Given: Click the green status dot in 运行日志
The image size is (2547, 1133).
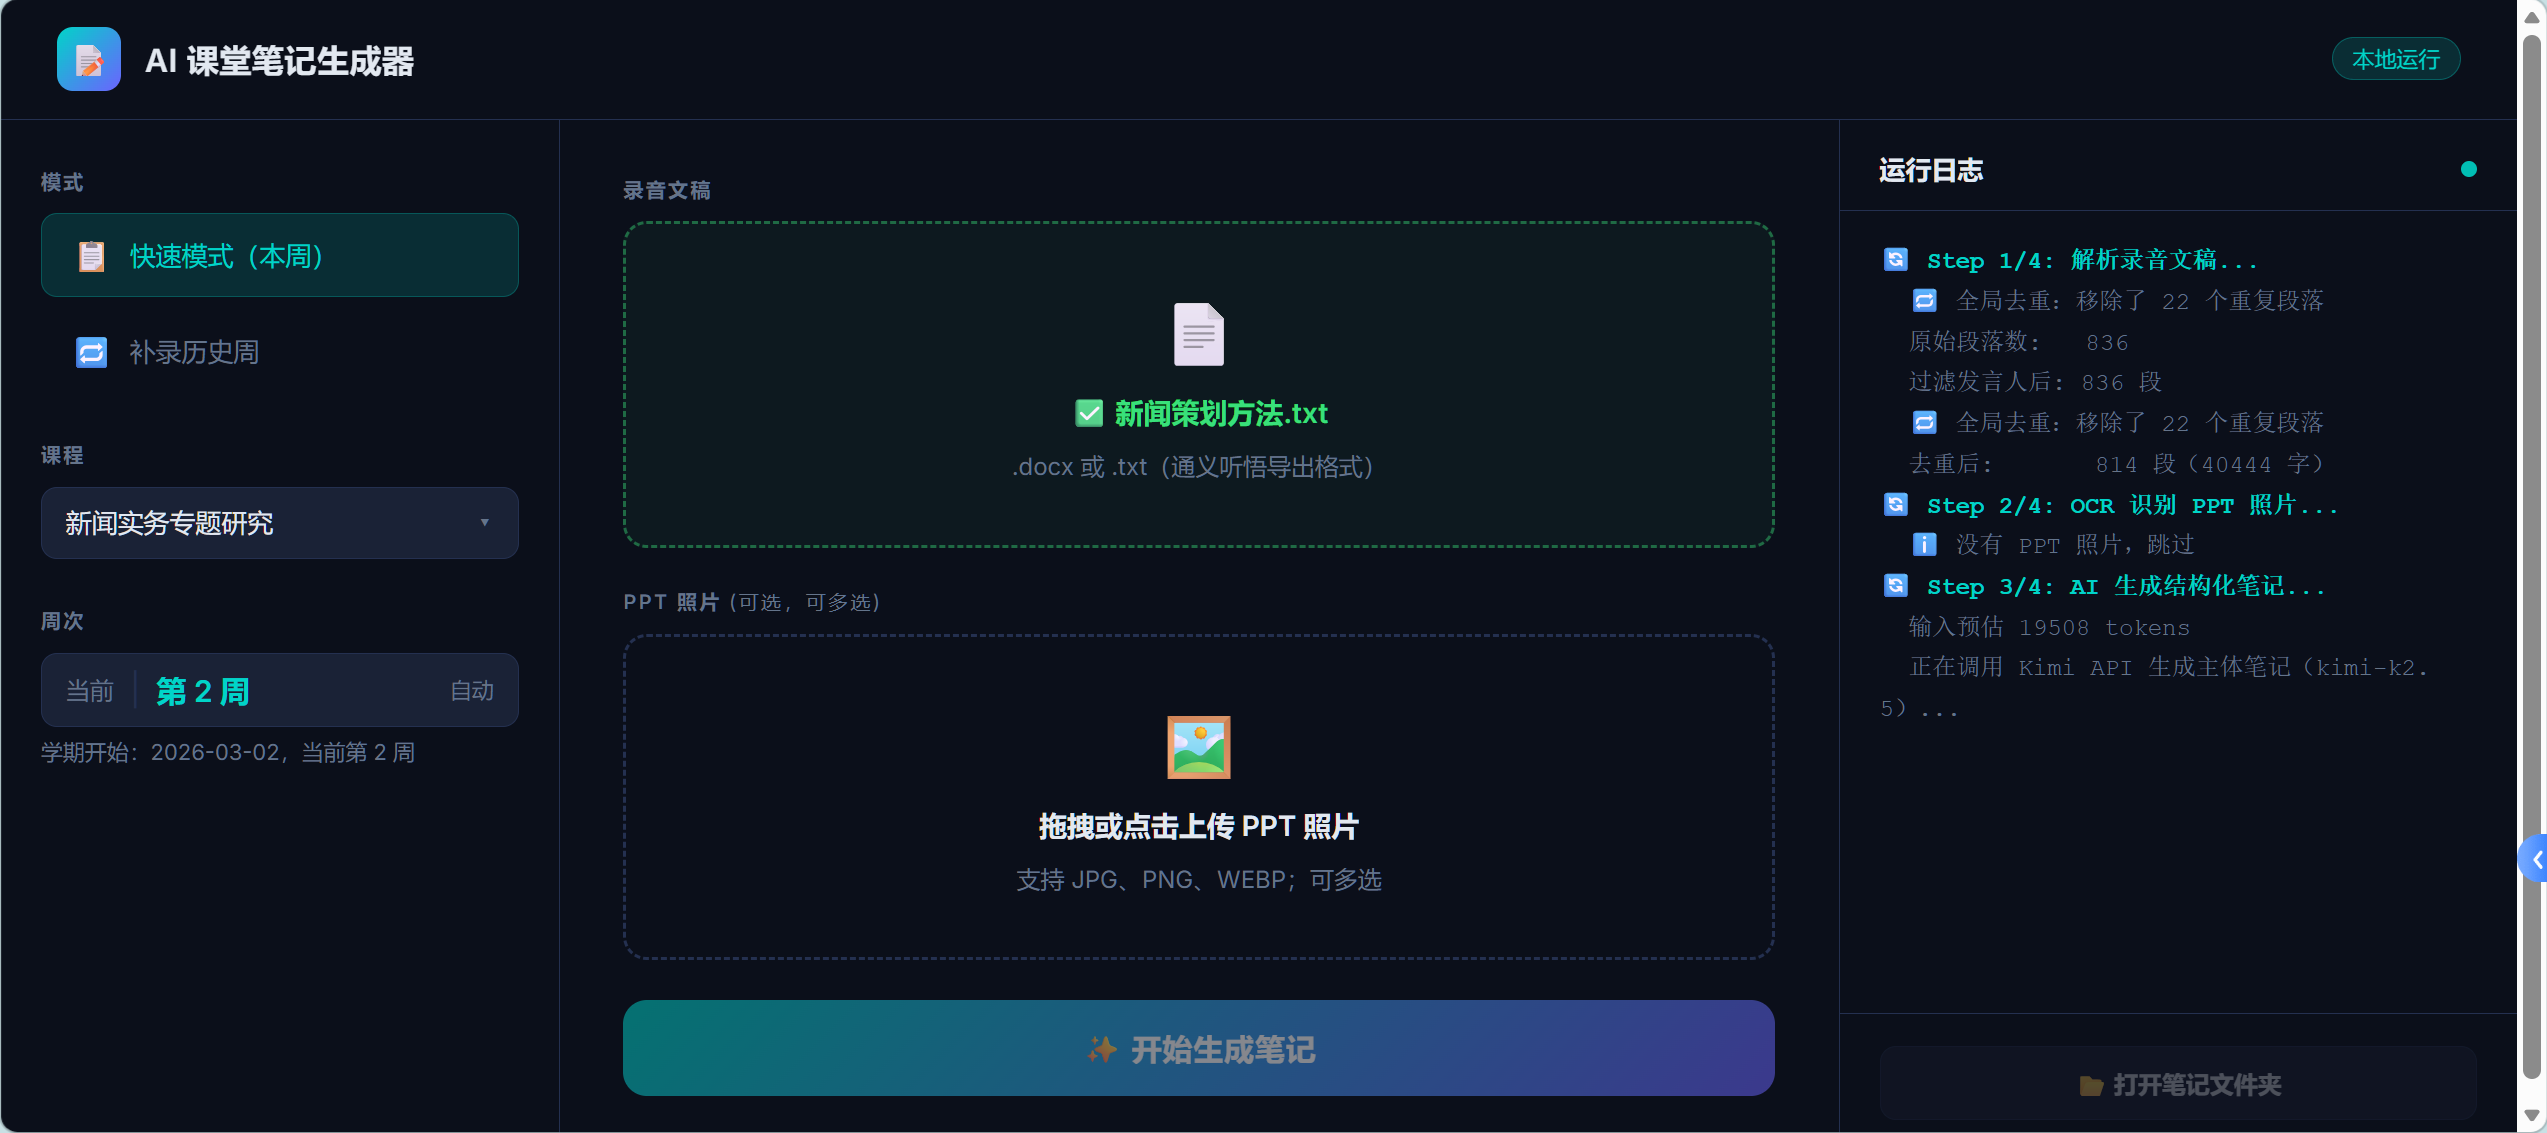Looking at the screenshot, I should pos(2470,168).
